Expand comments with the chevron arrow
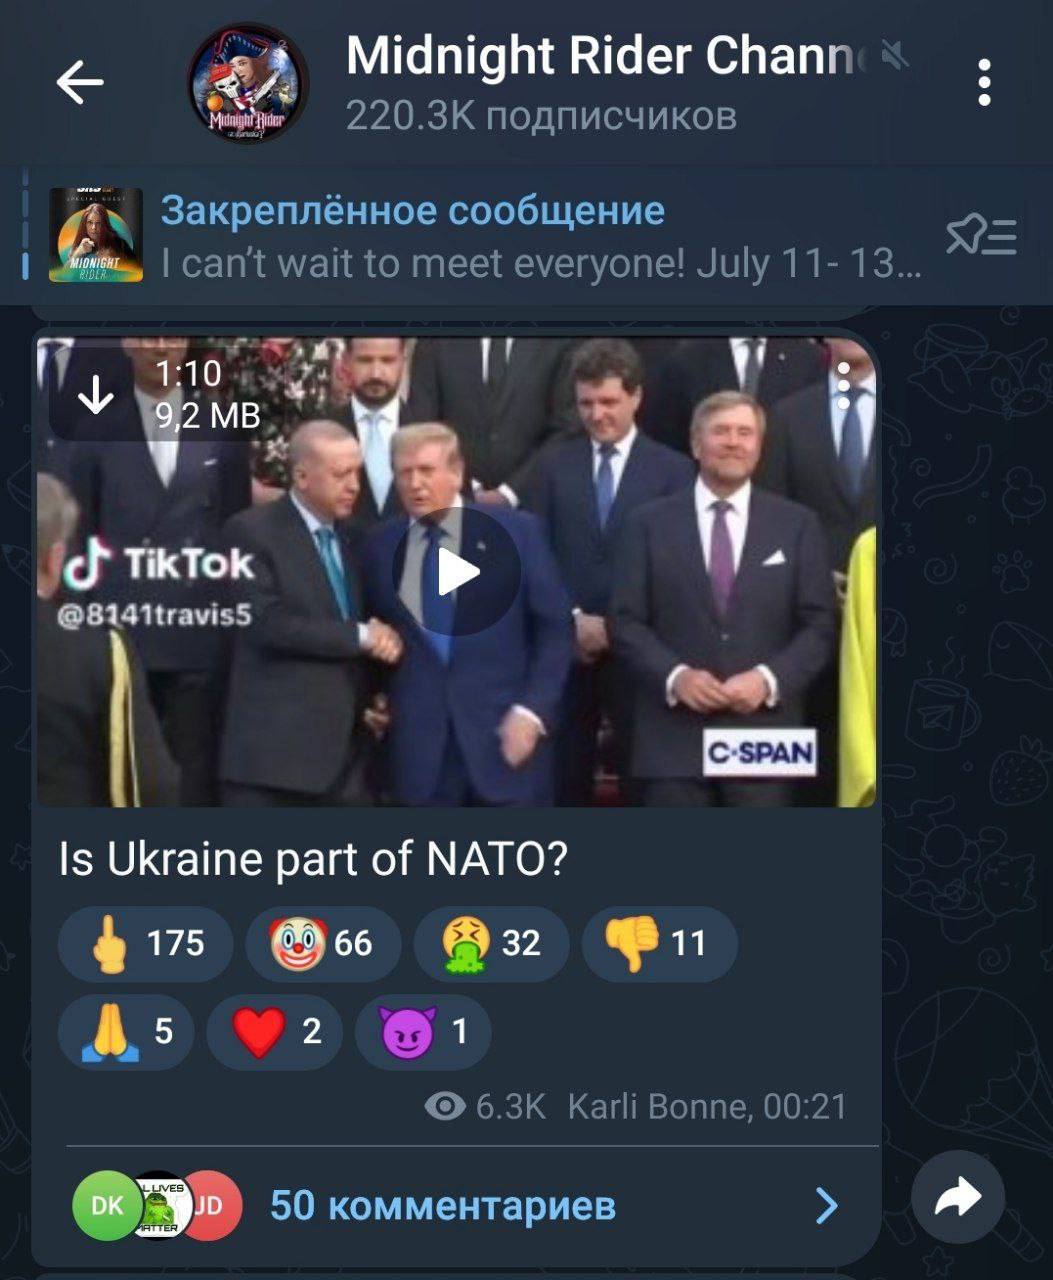The image size is (1053, 1280). click(827, 1206)
